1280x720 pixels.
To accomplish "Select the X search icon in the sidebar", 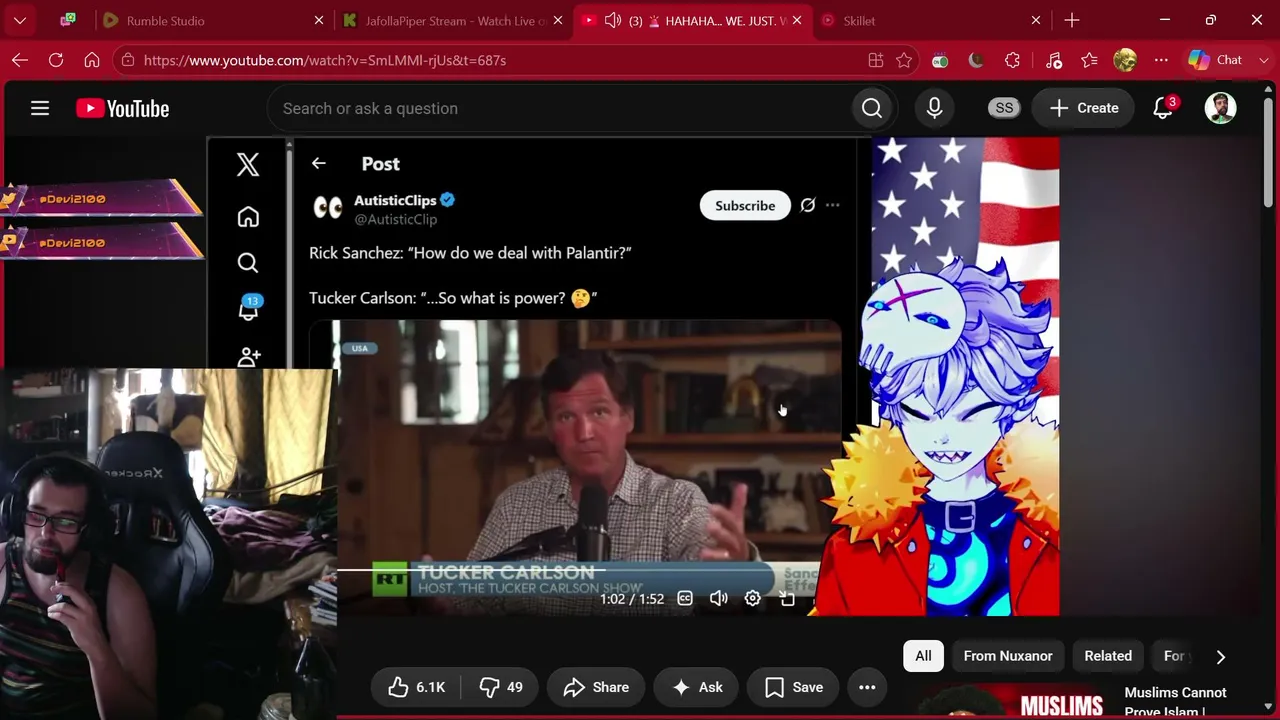I will coord(248,263).
